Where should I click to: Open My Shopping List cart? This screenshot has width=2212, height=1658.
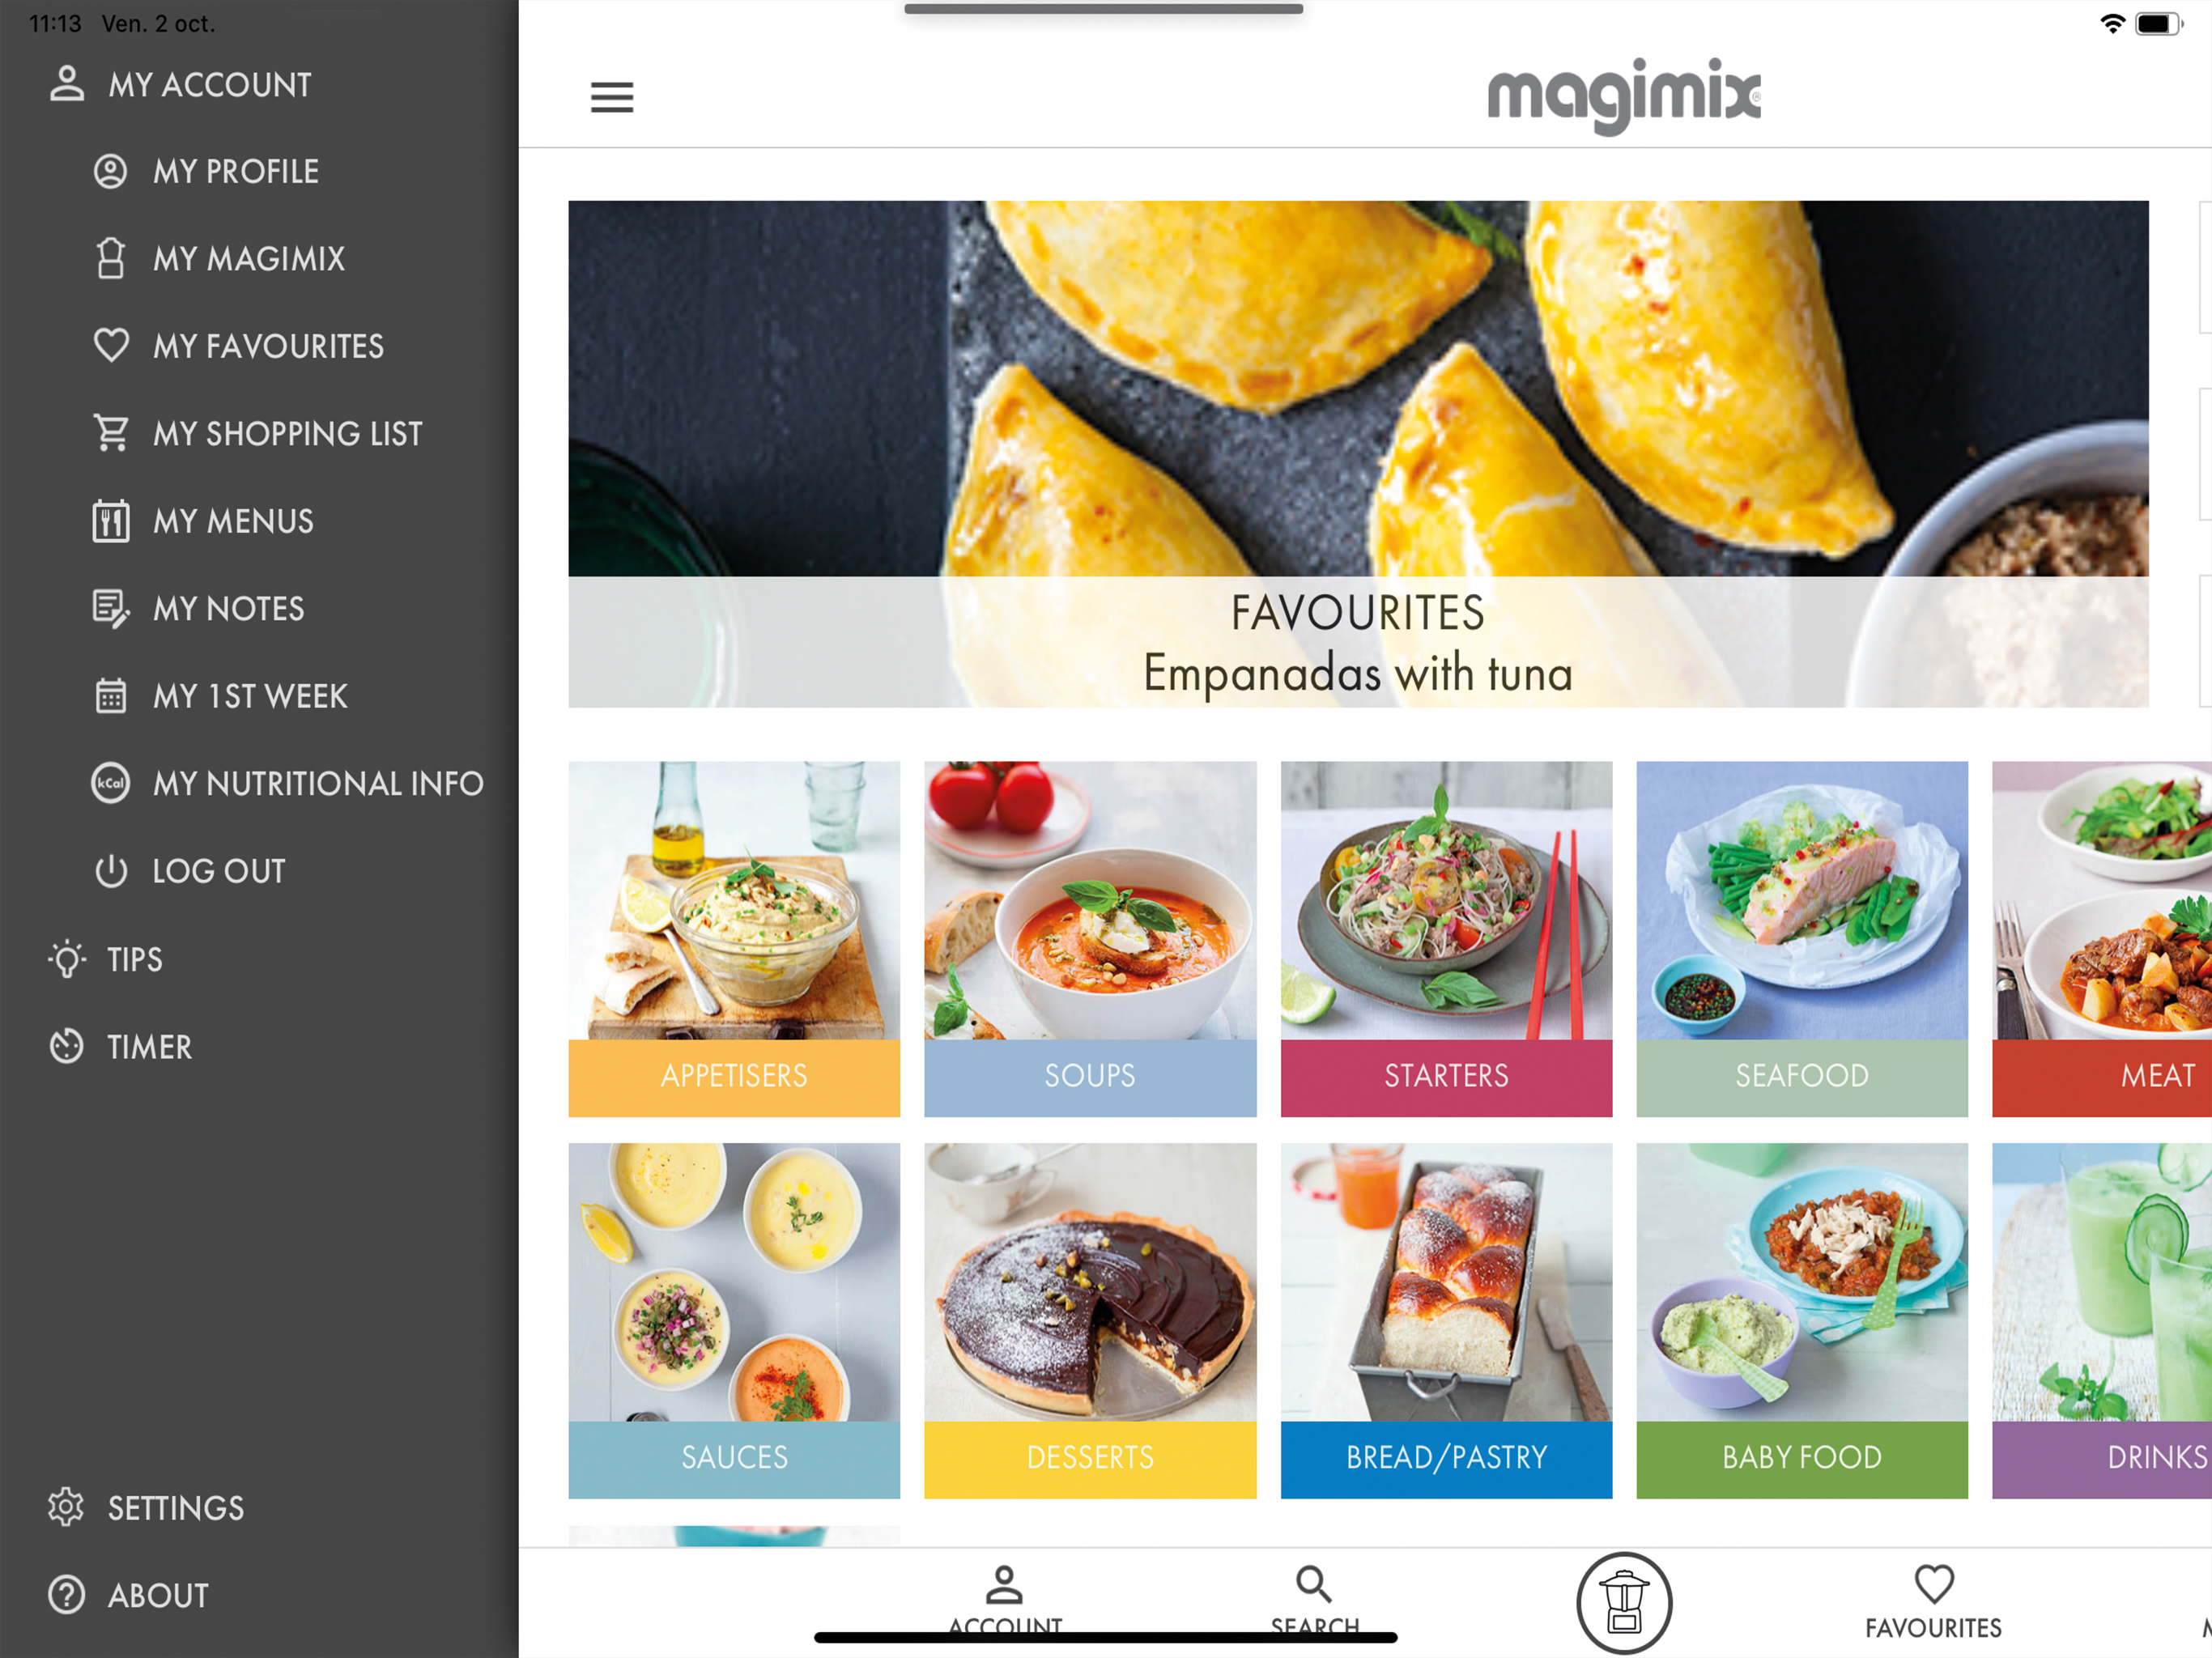[x=111, y=432]
